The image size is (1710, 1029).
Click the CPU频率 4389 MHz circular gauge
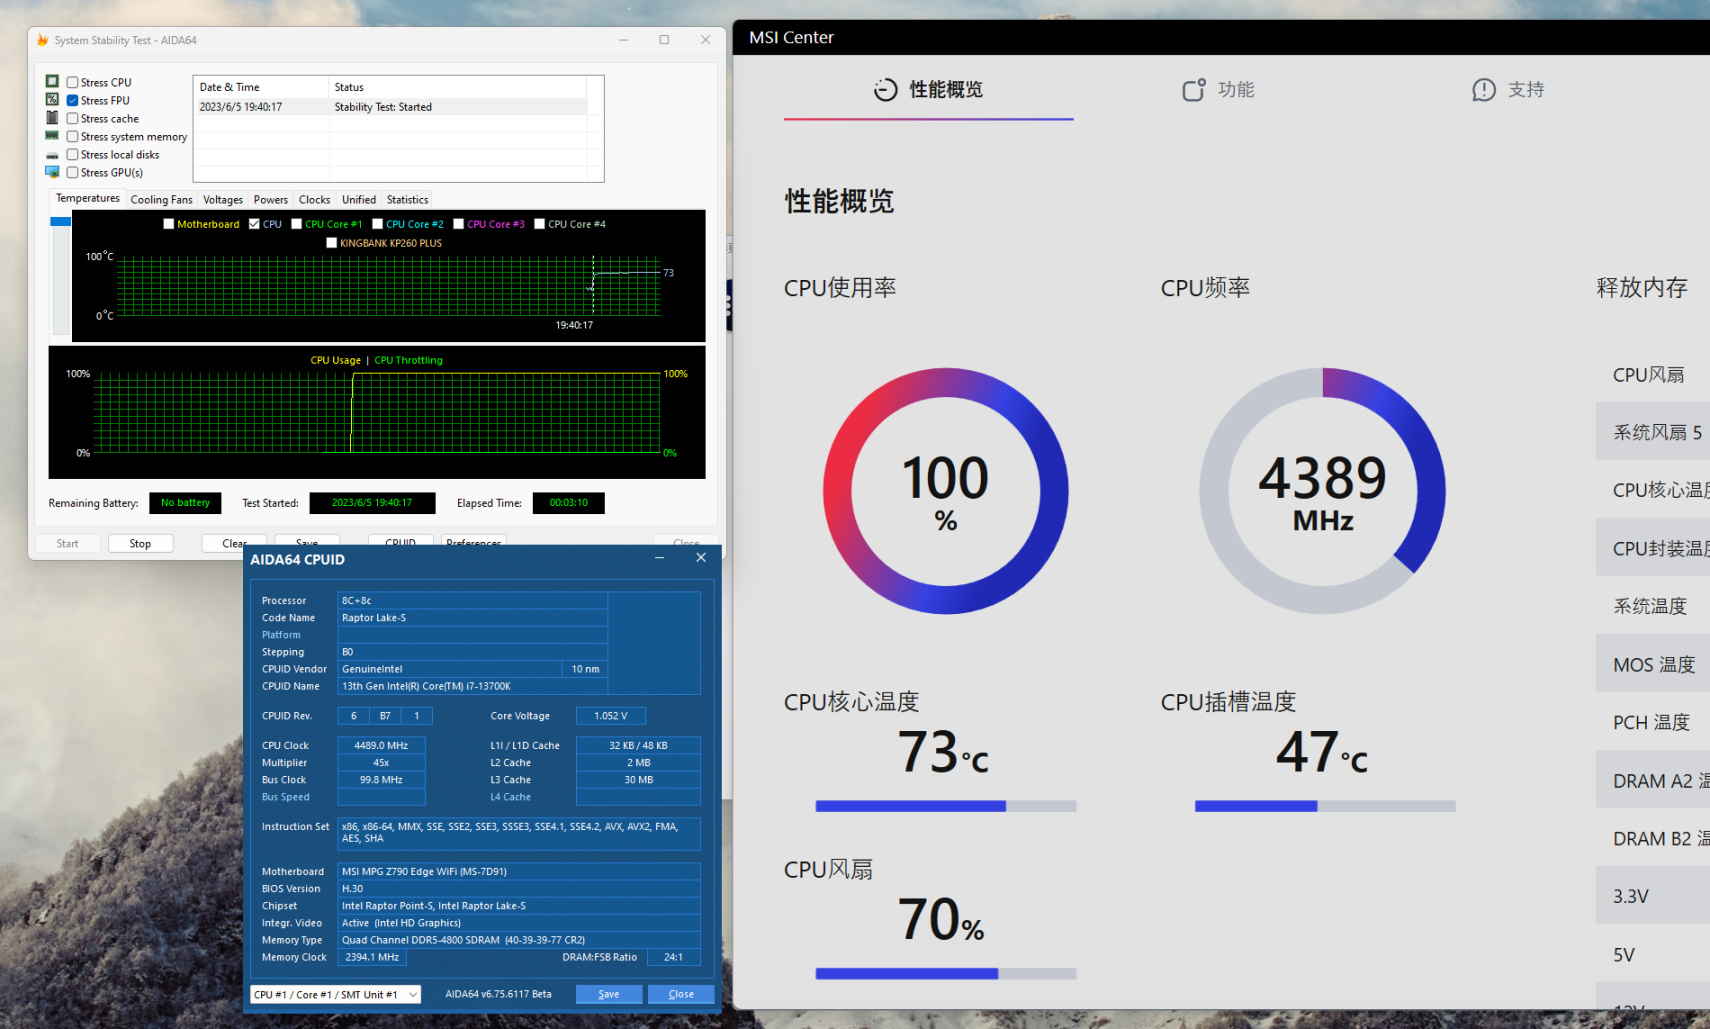(x=1323, y=491)
